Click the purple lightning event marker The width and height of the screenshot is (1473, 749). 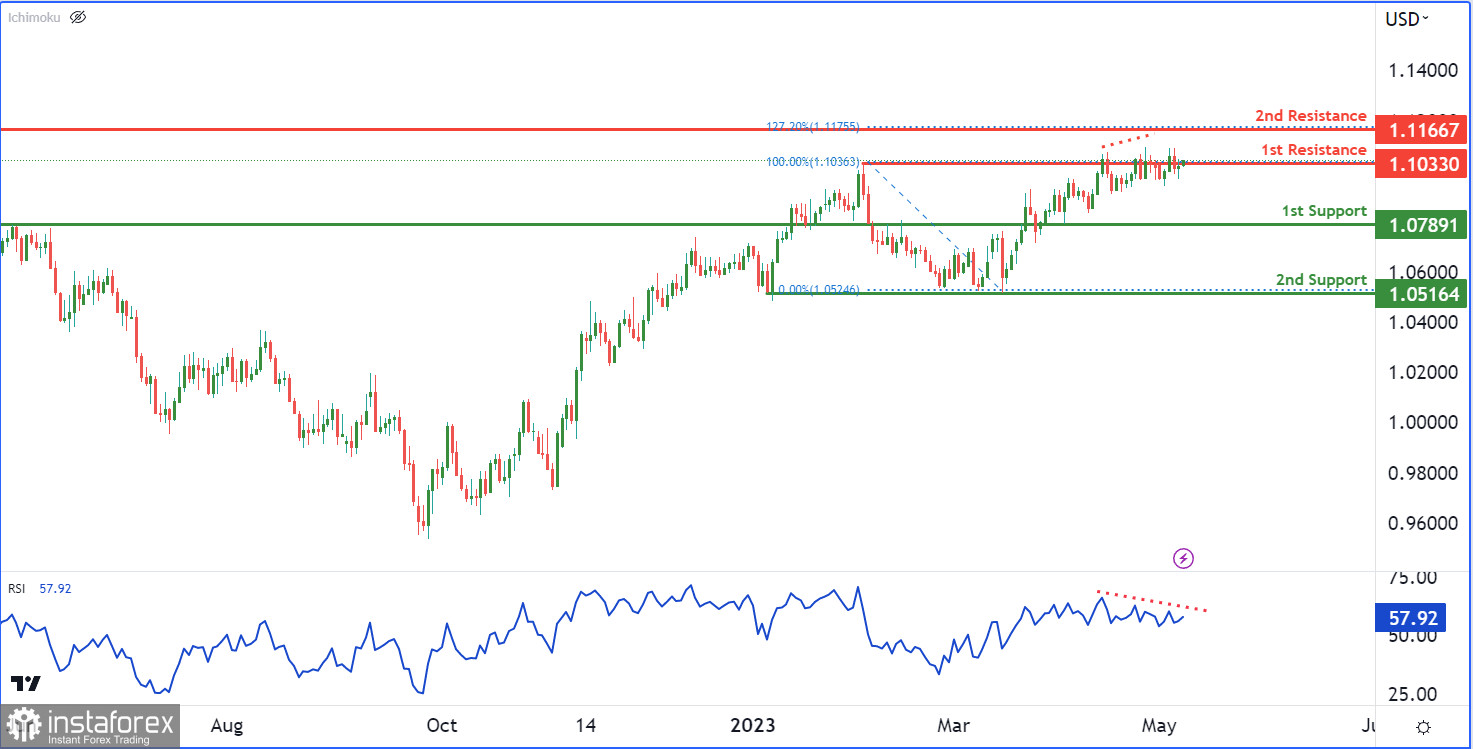(x=1184, y=558)
